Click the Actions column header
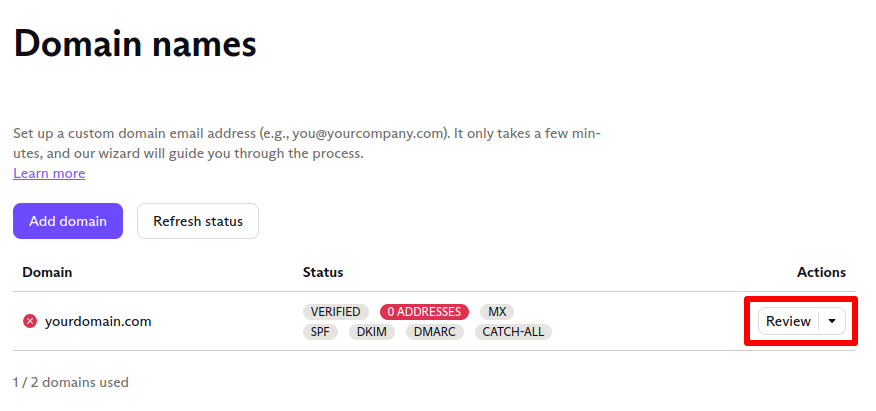The height and width of the screenshot is (411, 876). click(821, 273)
